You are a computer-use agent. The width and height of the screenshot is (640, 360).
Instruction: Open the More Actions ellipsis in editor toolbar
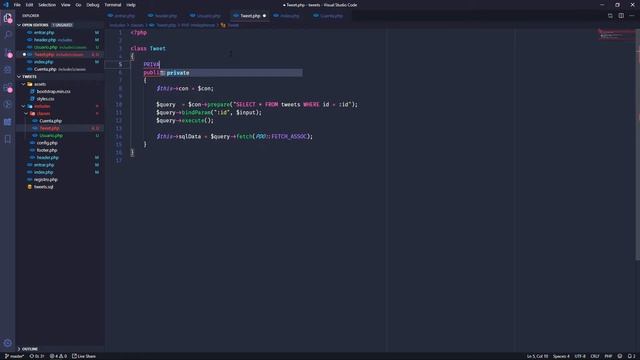pyautogui.click(x=631, y=16)
